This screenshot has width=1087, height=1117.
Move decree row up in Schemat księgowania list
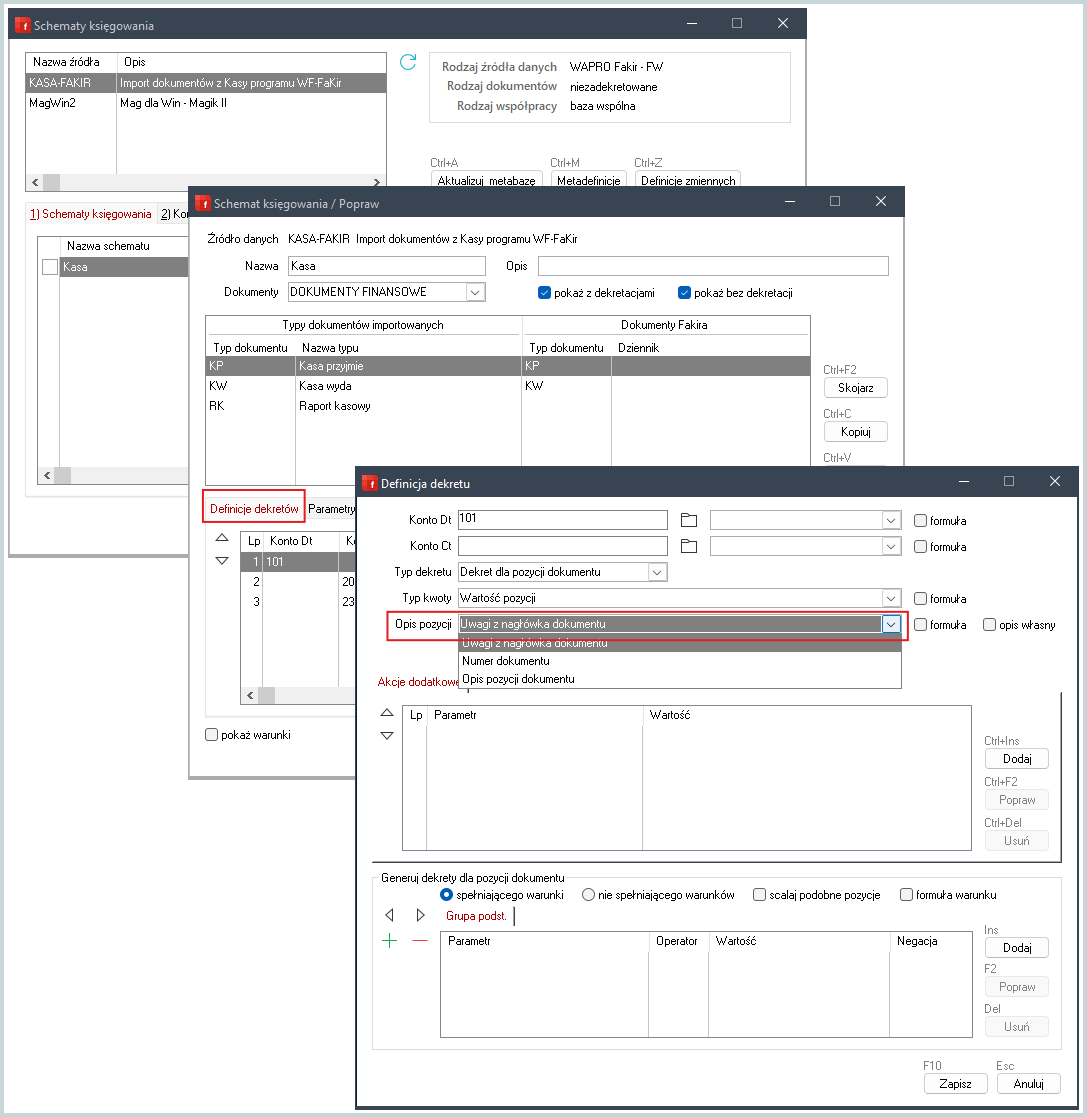[222, 538]
